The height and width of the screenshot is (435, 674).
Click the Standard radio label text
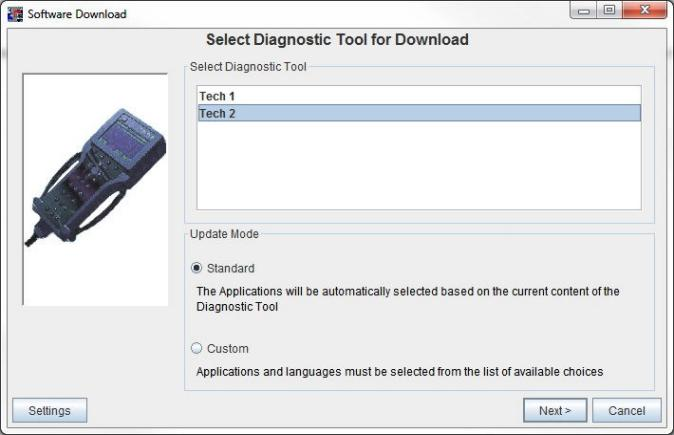(231, 268)
